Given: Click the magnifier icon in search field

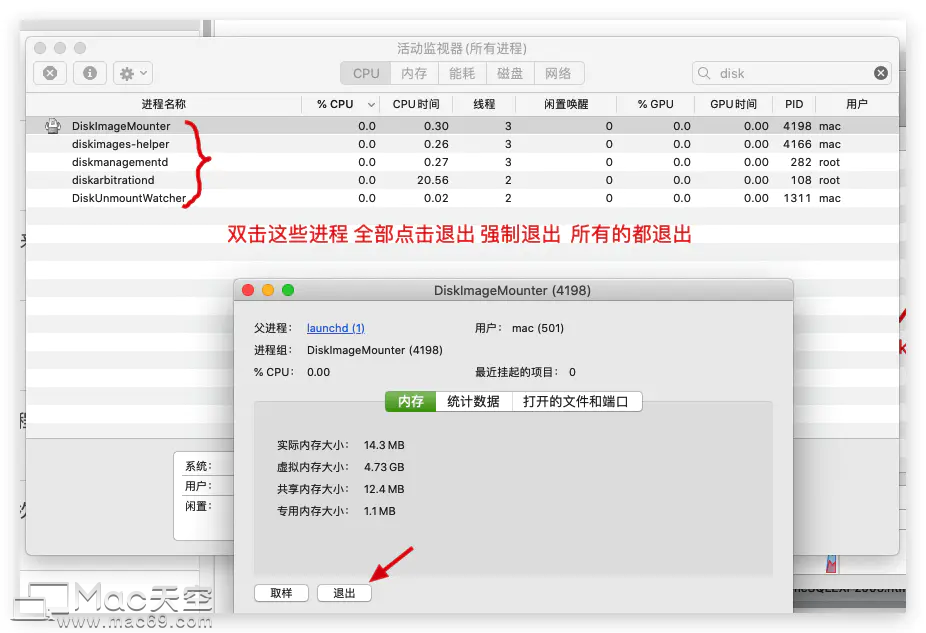Looking at the screenshot, I should pos(704,73).
